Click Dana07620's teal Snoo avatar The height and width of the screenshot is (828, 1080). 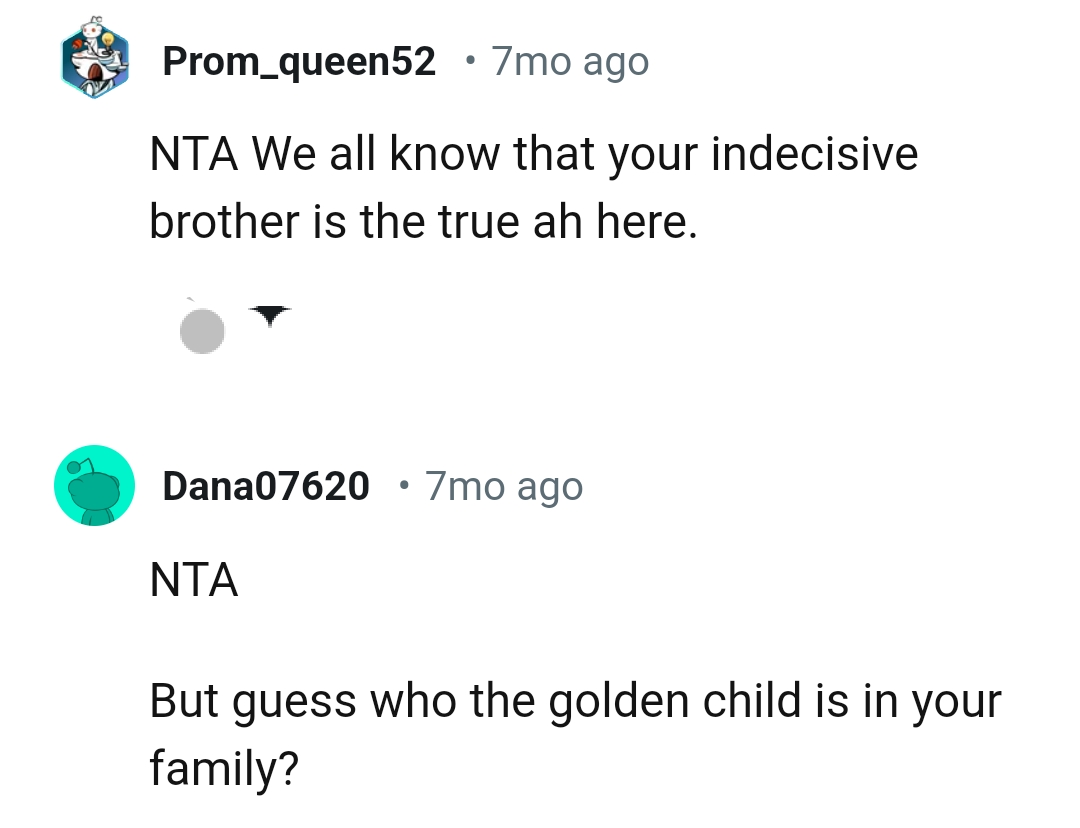(x=95, y=485)
